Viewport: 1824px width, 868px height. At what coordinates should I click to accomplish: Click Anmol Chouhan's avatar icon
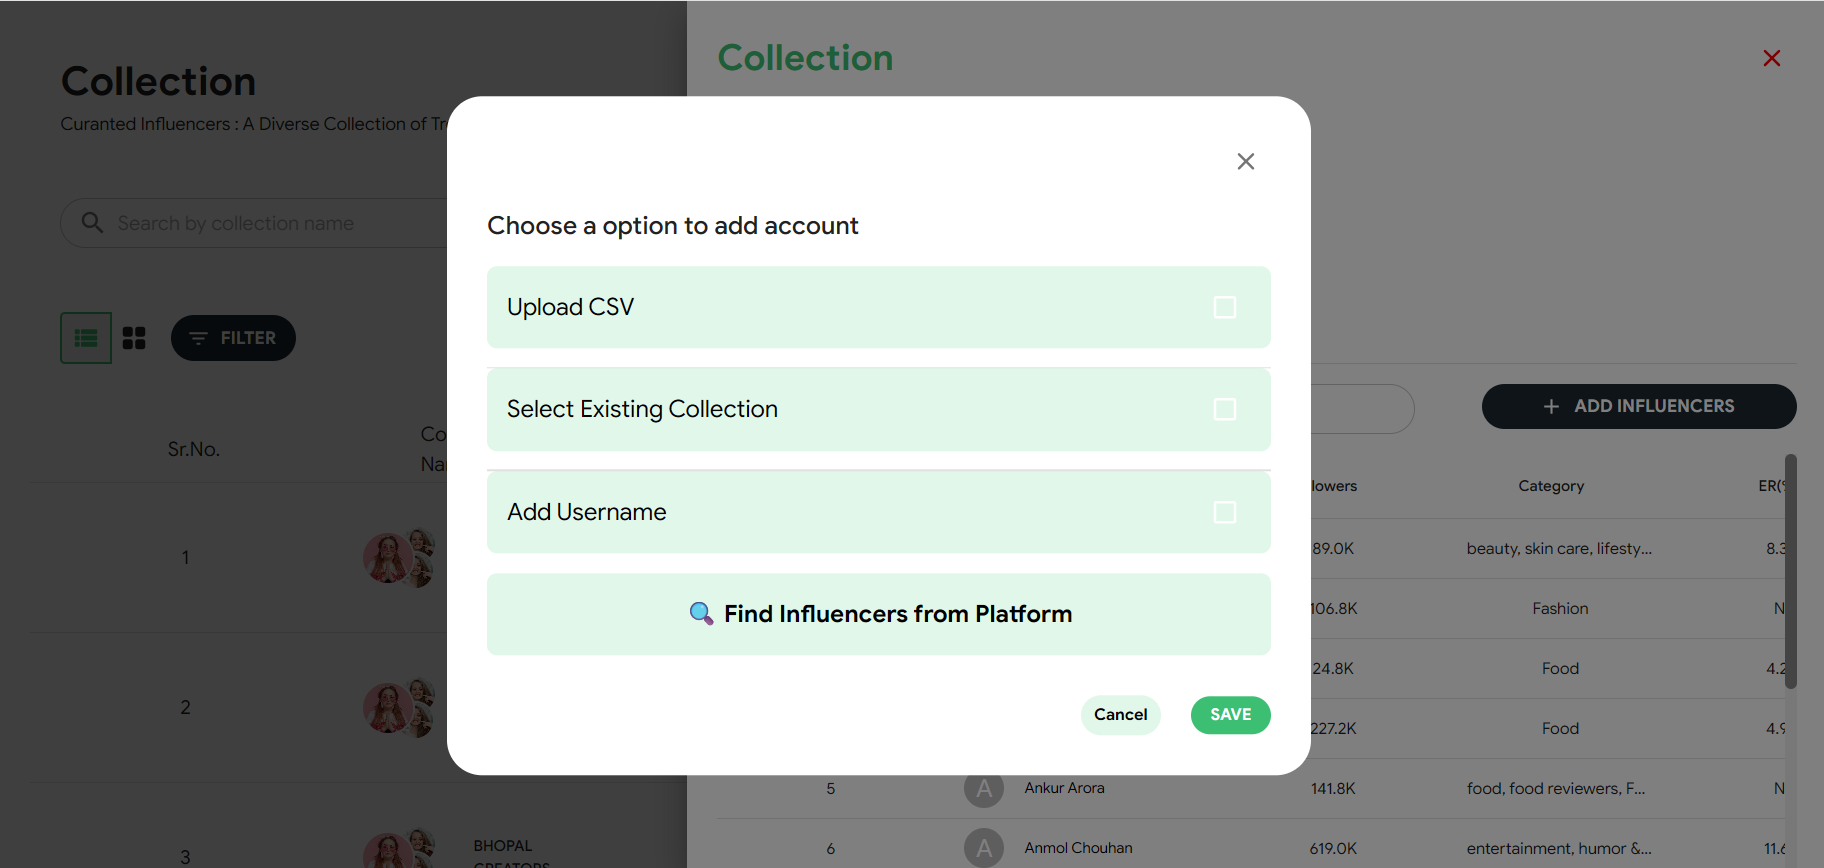984,848
